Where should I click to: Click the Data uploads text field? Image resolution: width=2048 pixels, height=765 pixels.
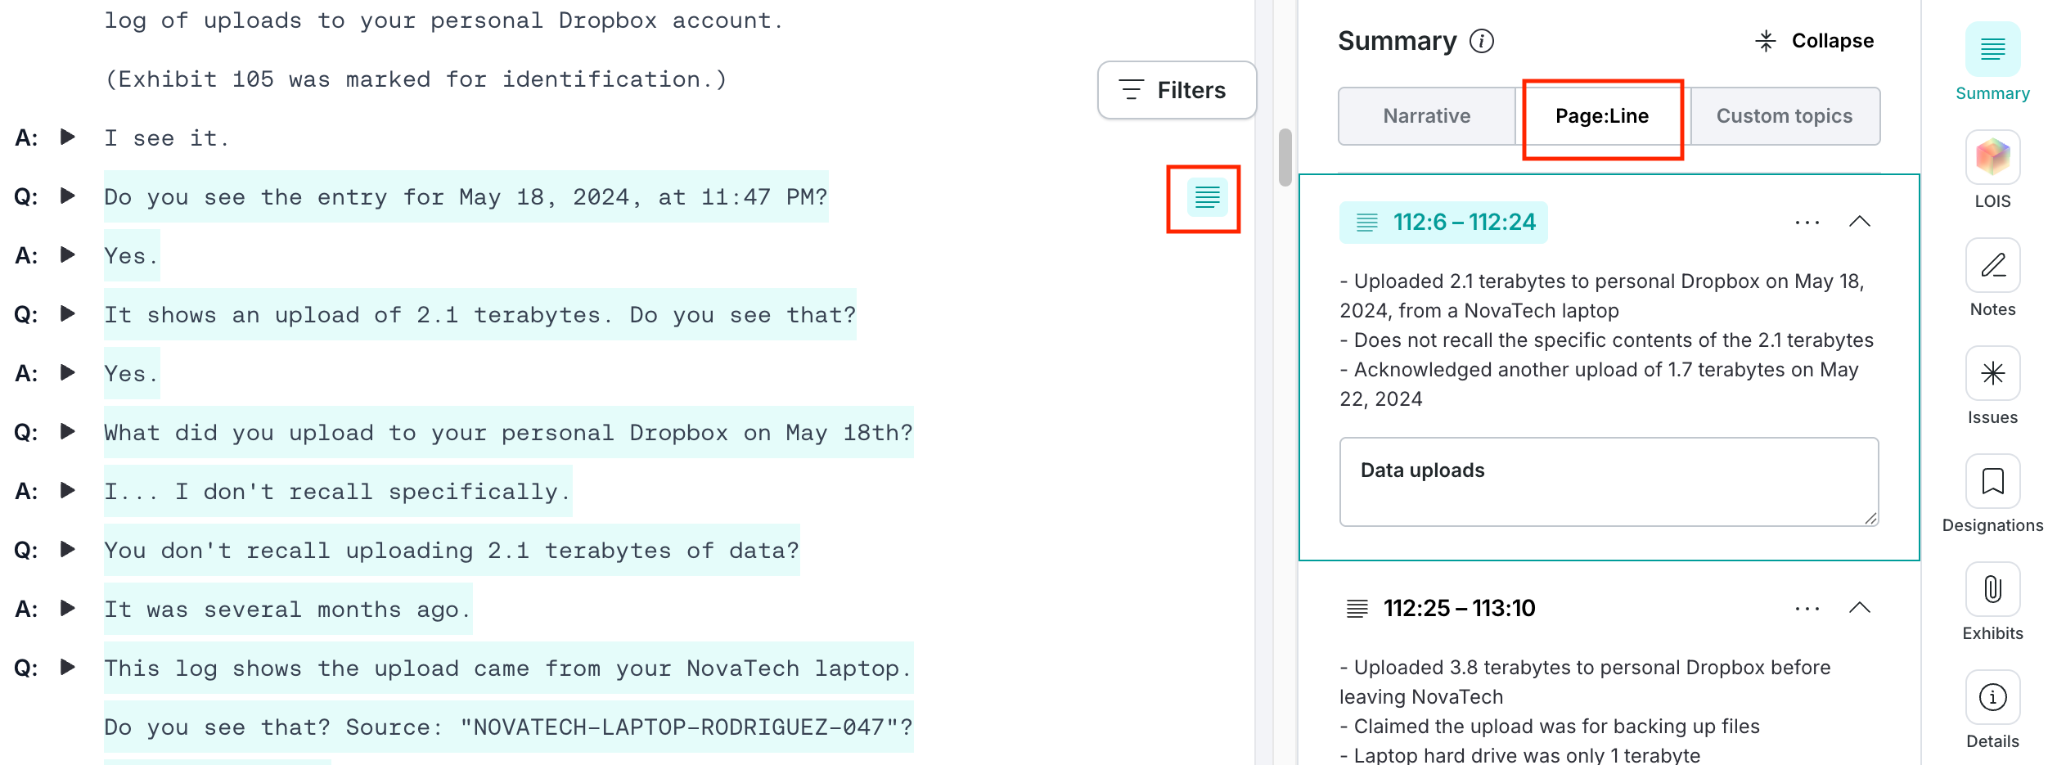pyautogui.click(x=1609, y=482)
